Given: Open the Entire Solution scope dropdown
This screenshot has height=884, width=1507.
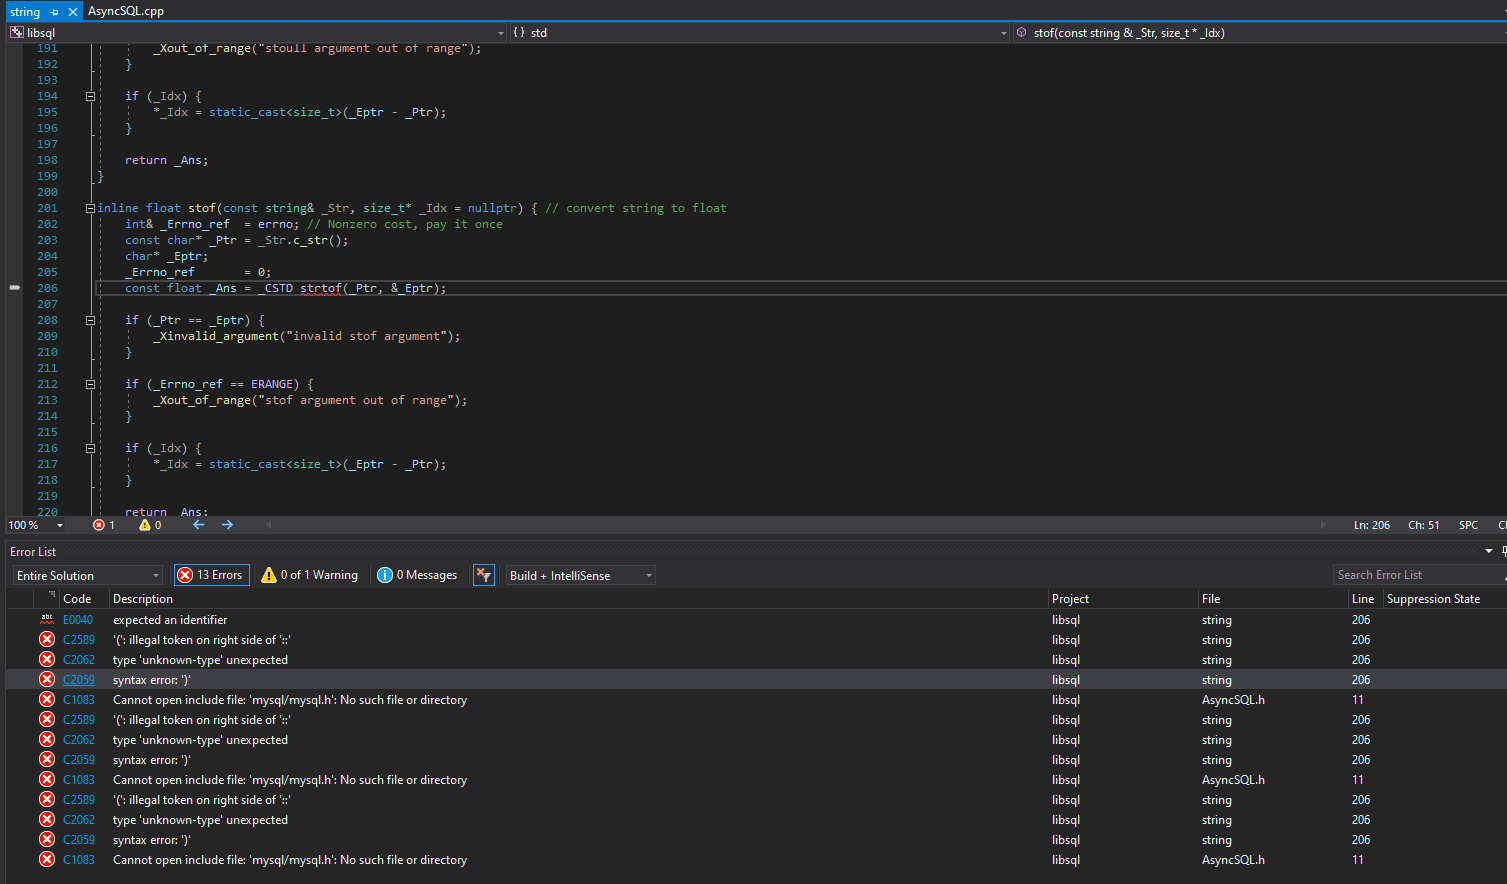Looking at the screenshot, I should [x=88, y=575].
